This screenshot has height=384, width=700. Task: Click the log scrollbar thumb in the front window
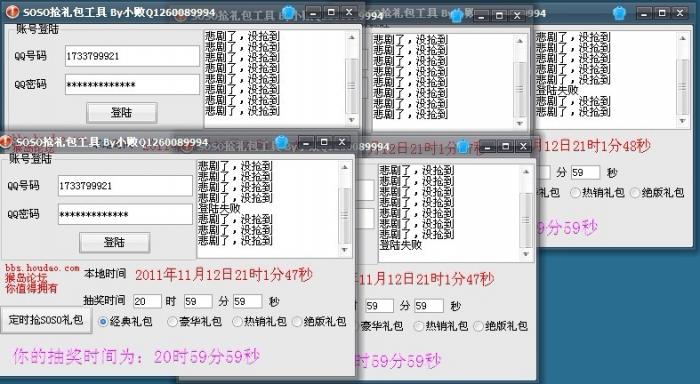pyautogui.click(x=345, y=215)
